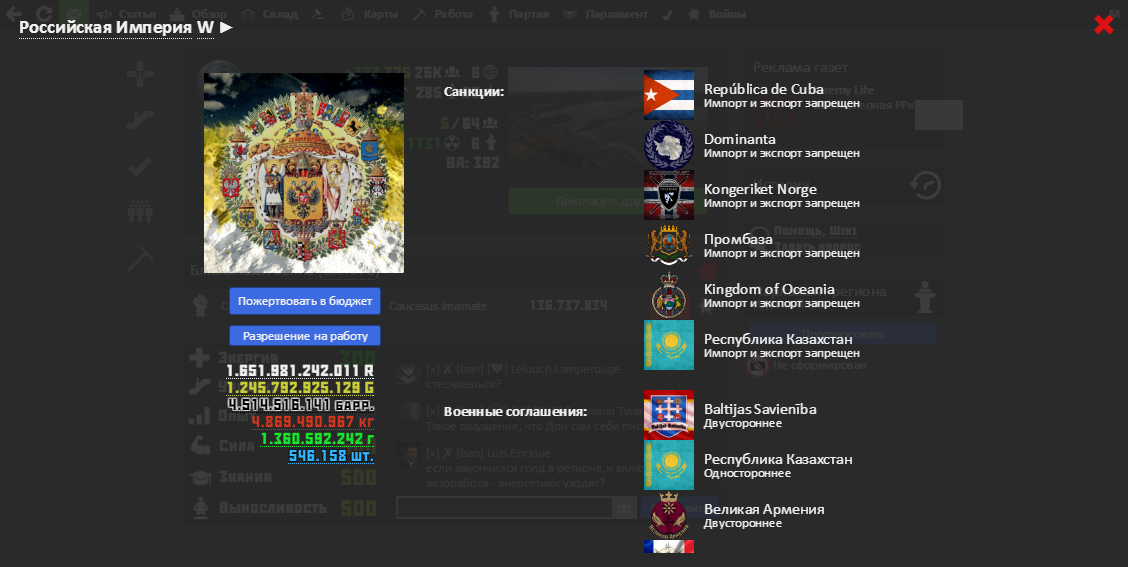Click the Казахстан flag under sanctions list
This screenshot has width=1128, height=567.
tap(668, 345)
